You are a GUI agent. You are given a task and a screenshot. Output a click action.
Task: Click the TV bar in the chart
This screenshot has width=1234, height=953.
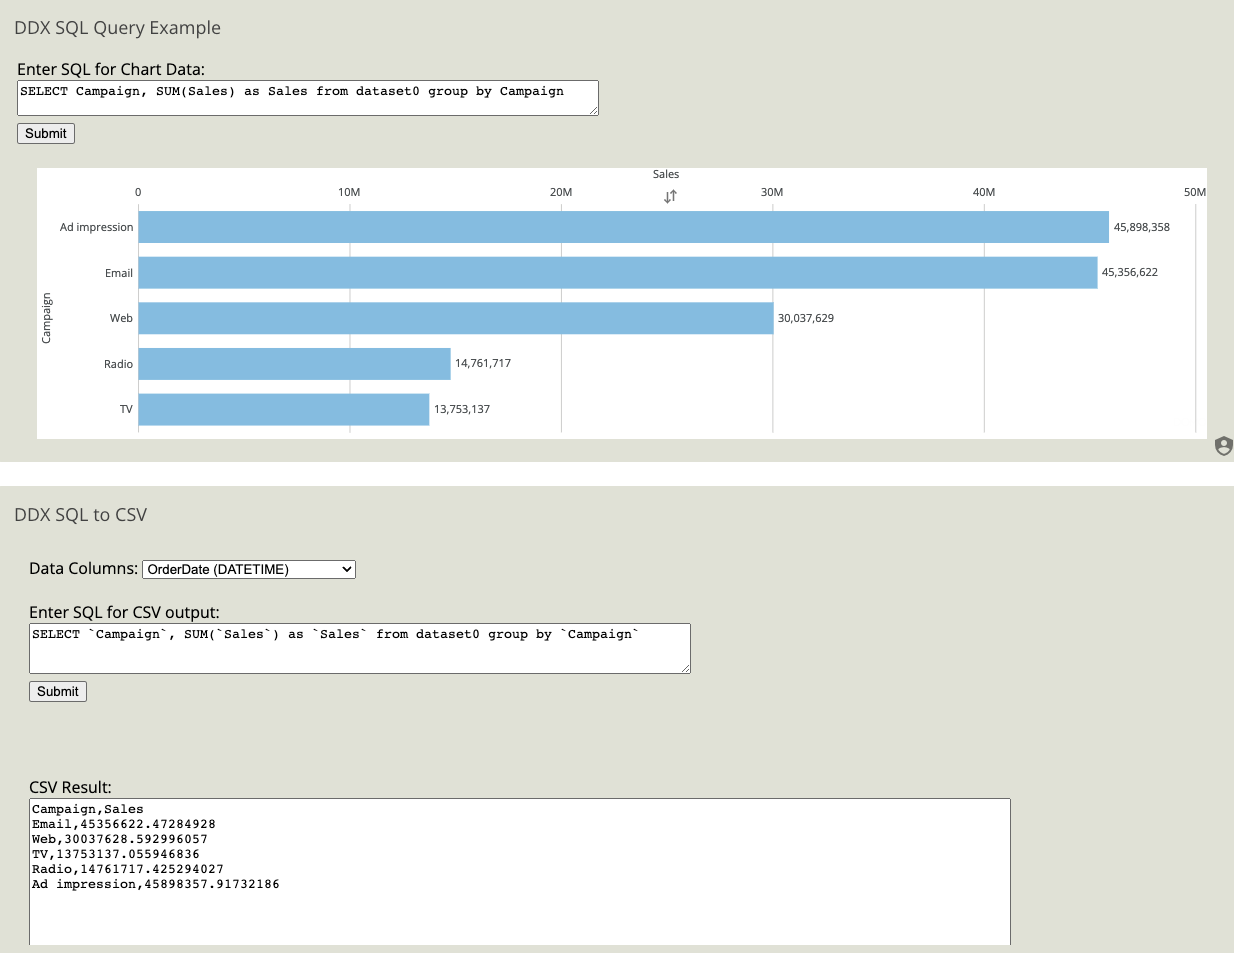click(x=283, y=409)
